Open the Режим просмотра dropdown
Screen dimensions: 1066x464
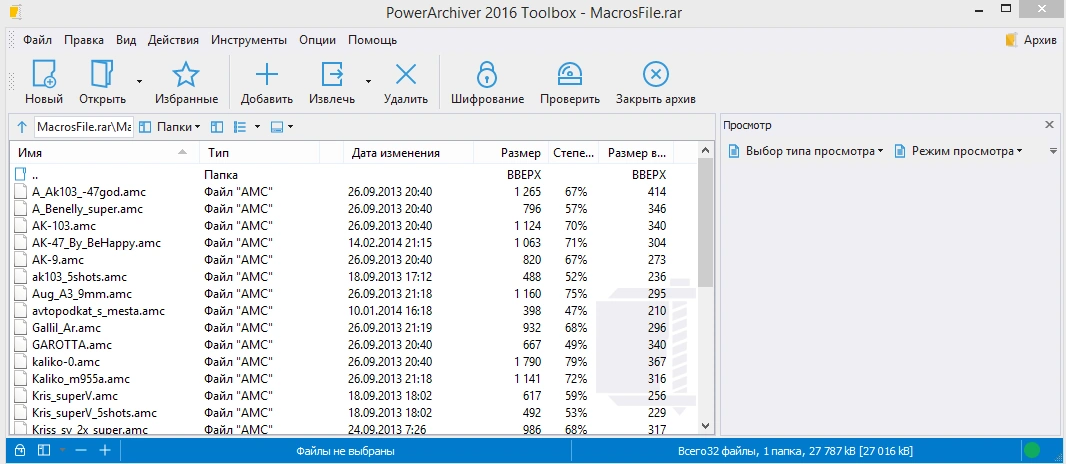pos(1019,151)
